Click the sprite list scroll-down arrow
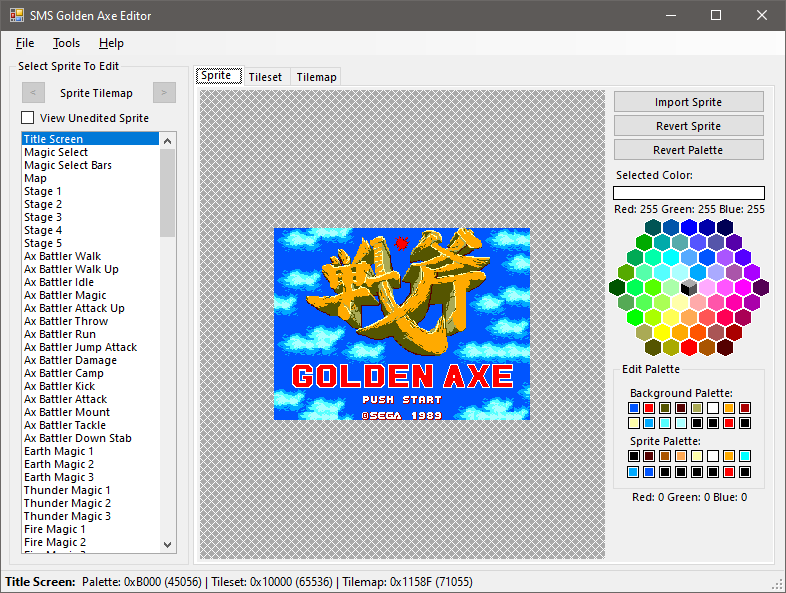 [167, 544]
